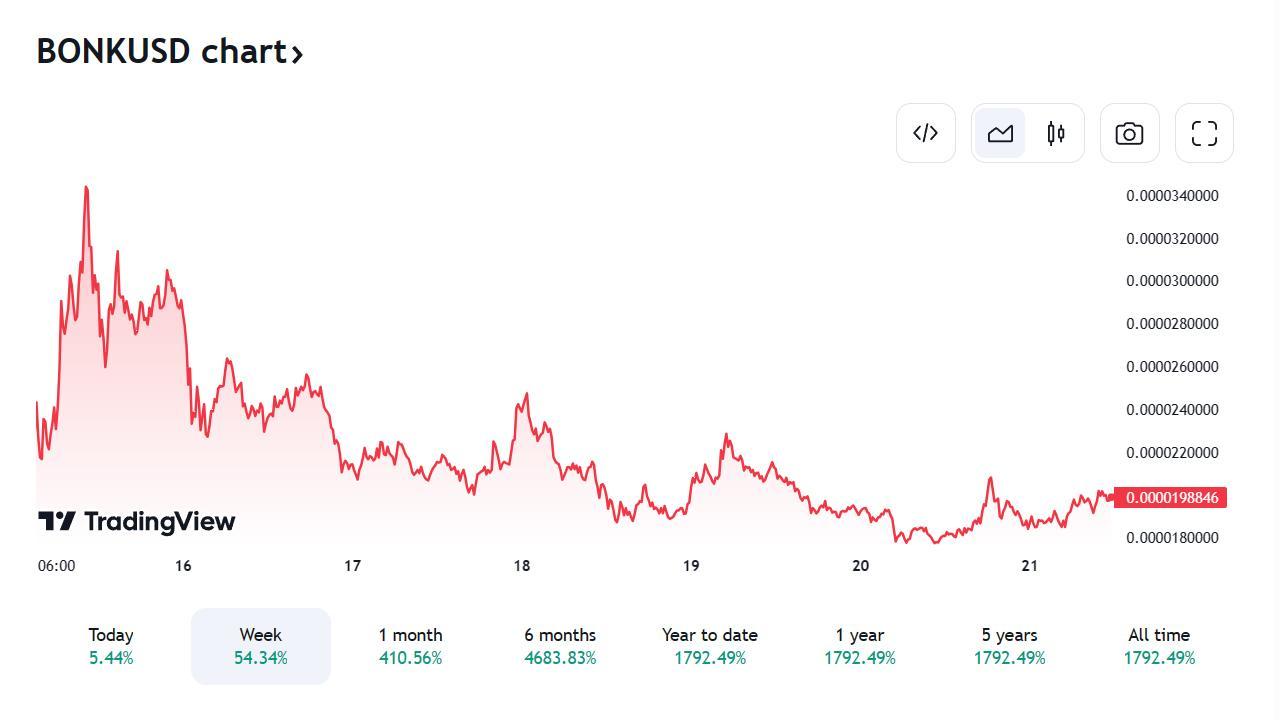Click the 18 date marker on time axis
The image size is (1280, 720).
click(x=522, y=566)
